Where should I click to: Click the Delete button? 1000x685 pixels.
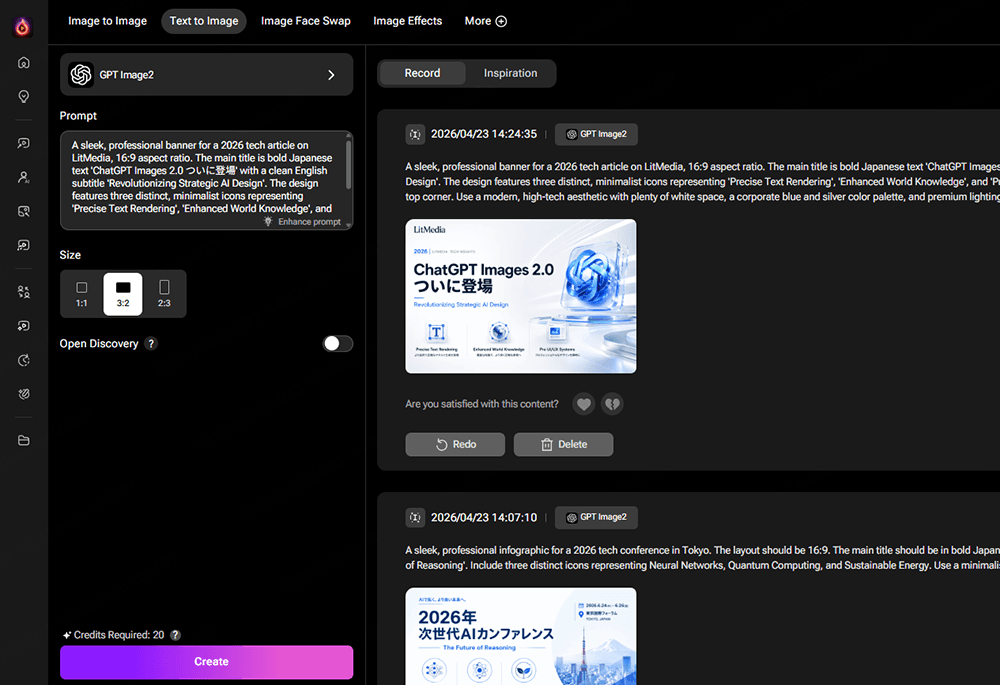(564, 445)
